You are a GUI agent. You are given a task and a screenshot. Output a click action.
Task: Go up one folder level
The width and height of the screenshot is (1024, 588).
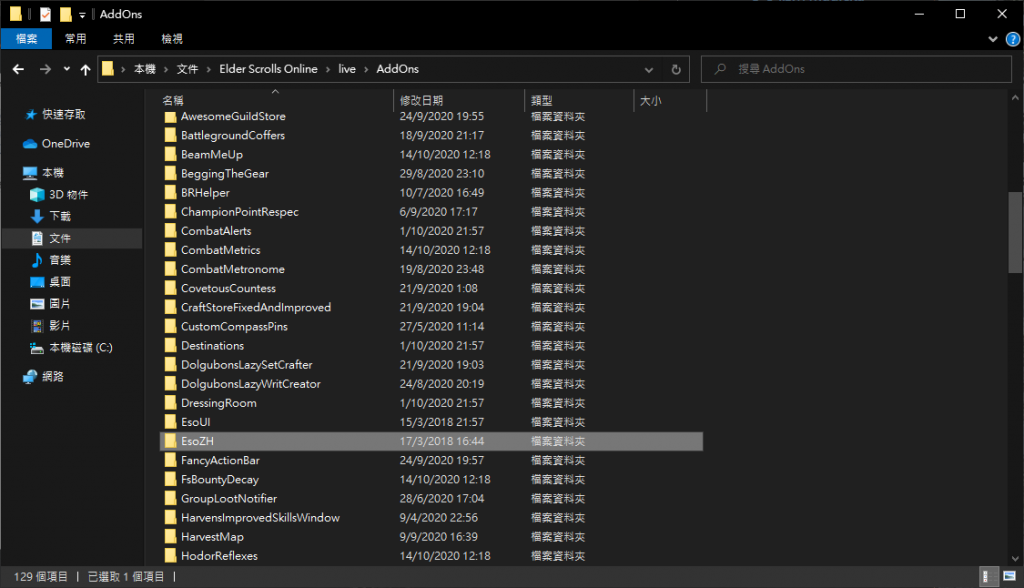click(86, 69)
